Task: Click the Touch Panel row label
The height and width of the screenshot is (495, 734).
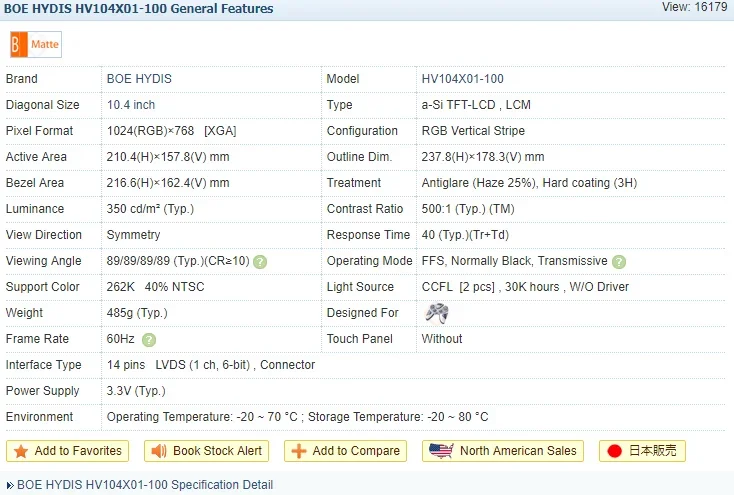Action: tap(360, 339)
